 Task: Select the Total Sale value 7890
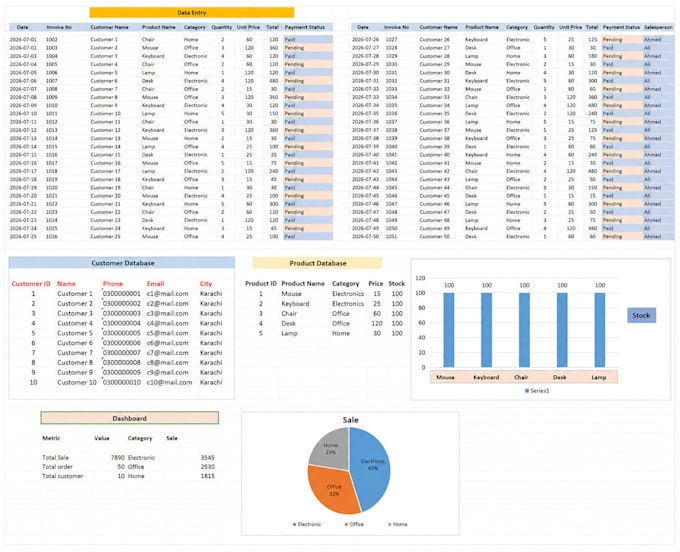tap(118, 457)
